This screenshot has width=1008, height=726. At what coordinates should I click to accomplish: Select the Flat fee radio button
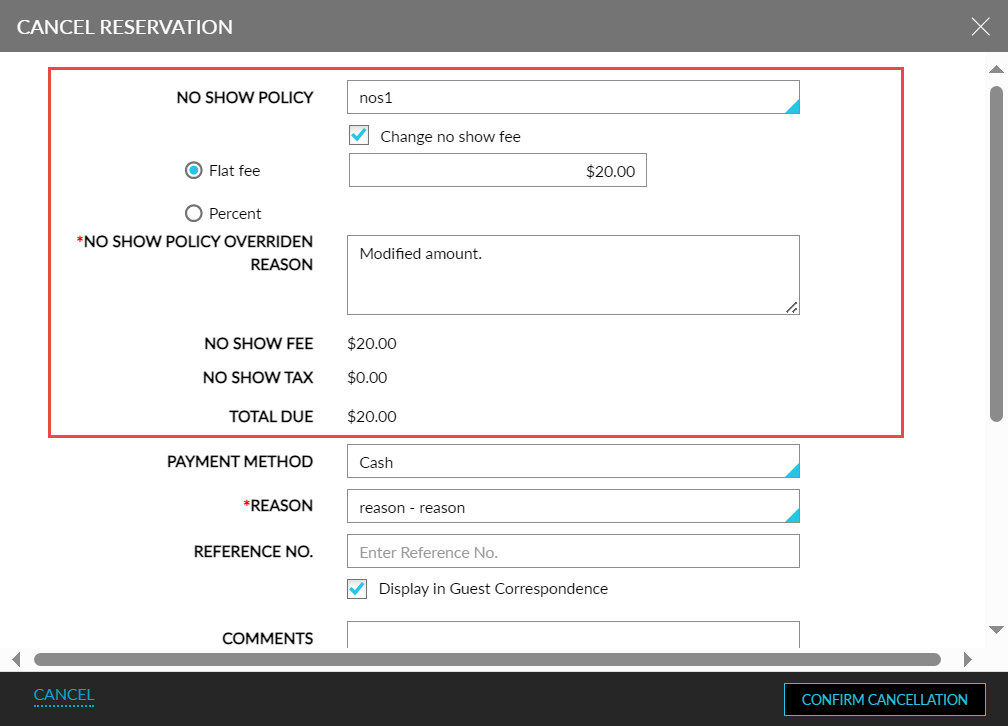pyautogui.click(x=194, y=170)
